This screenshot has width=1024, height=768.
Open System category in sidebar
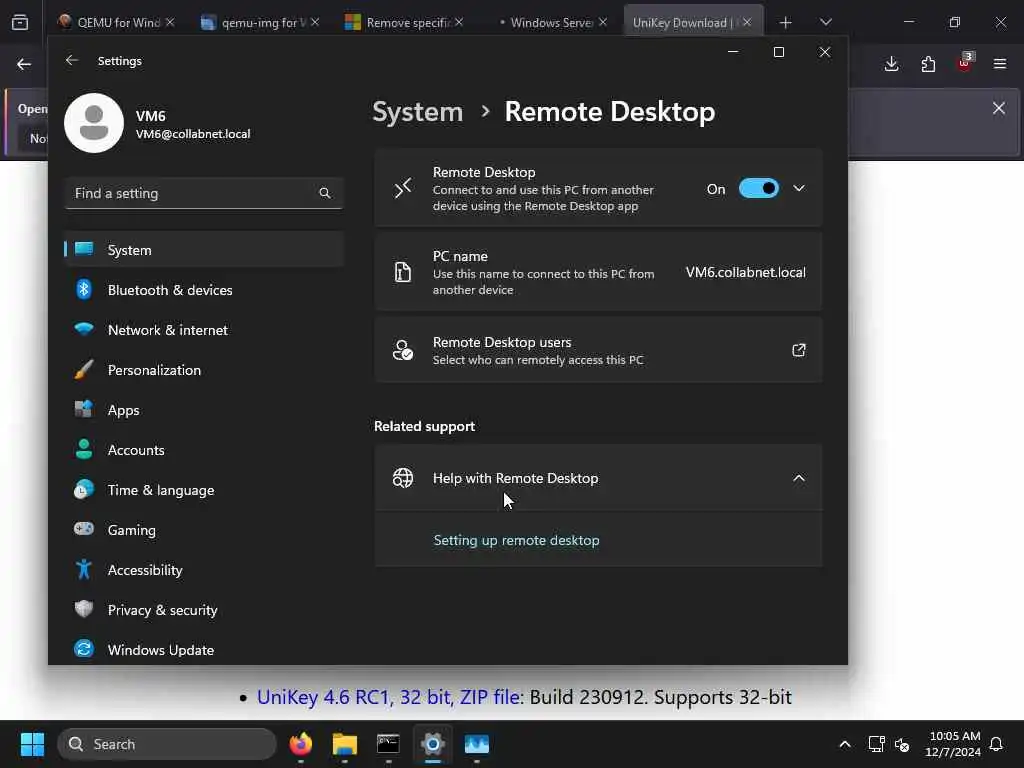[204, 250]
